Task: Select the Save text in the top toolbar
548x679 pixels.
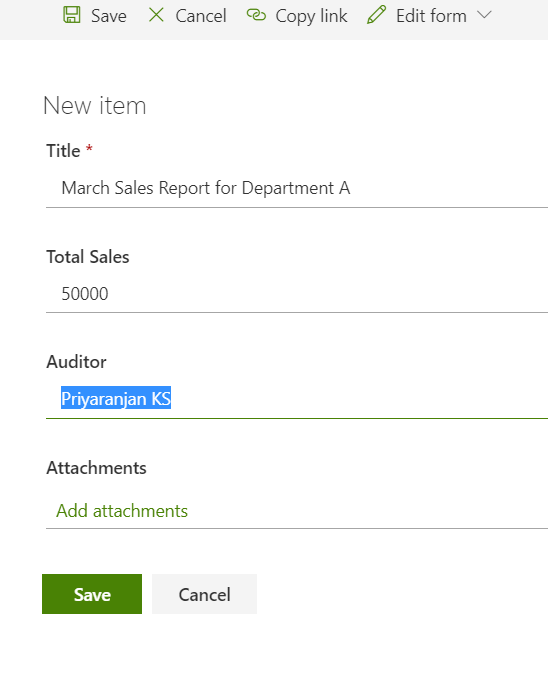Action: click(x=109, y=16)
